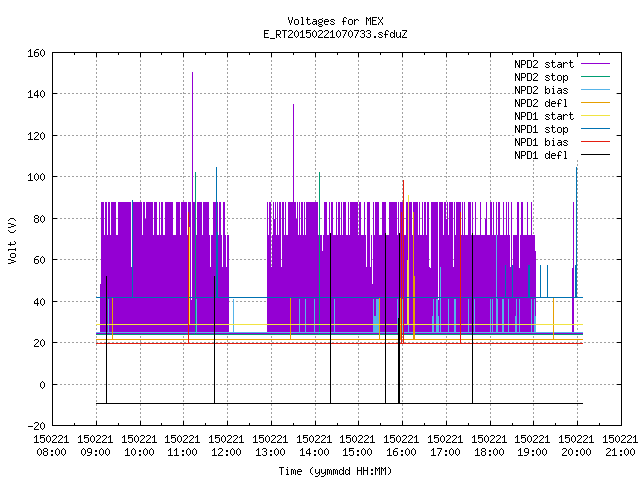Select the 'NPD2 stop' legend label
The height and width of the screenshot is (480, 640).
pyautogui.click(x=541, y=77)
